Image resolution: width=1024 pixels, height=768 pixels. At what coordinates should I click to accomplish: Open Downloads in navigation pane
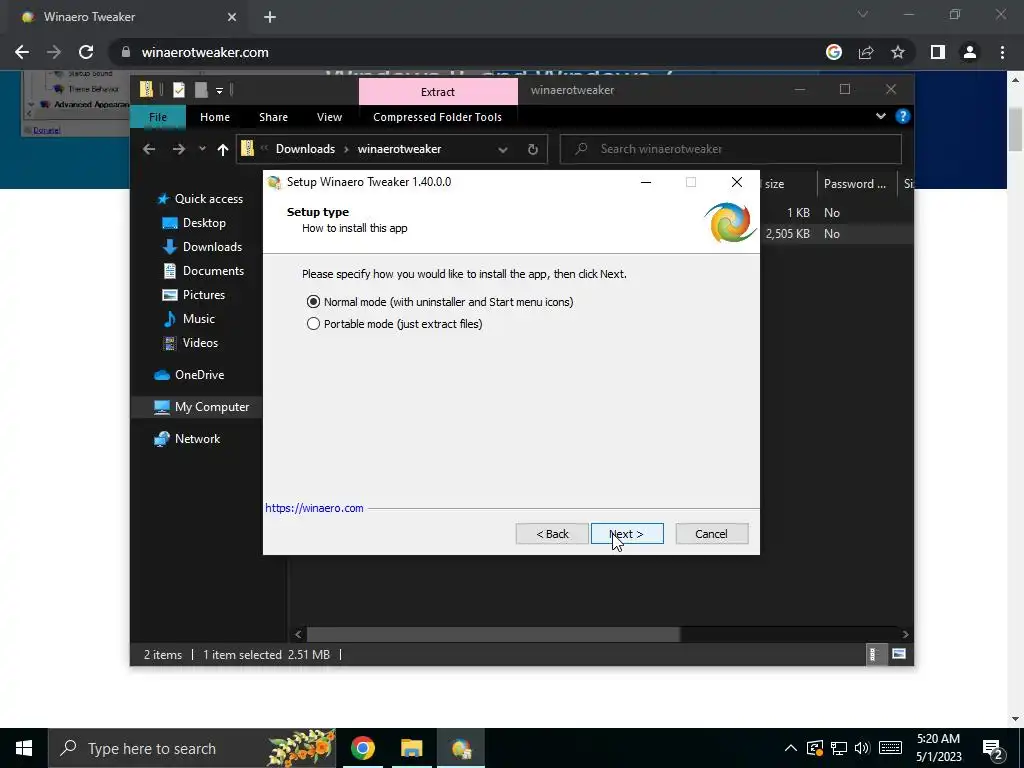(202, 247)
